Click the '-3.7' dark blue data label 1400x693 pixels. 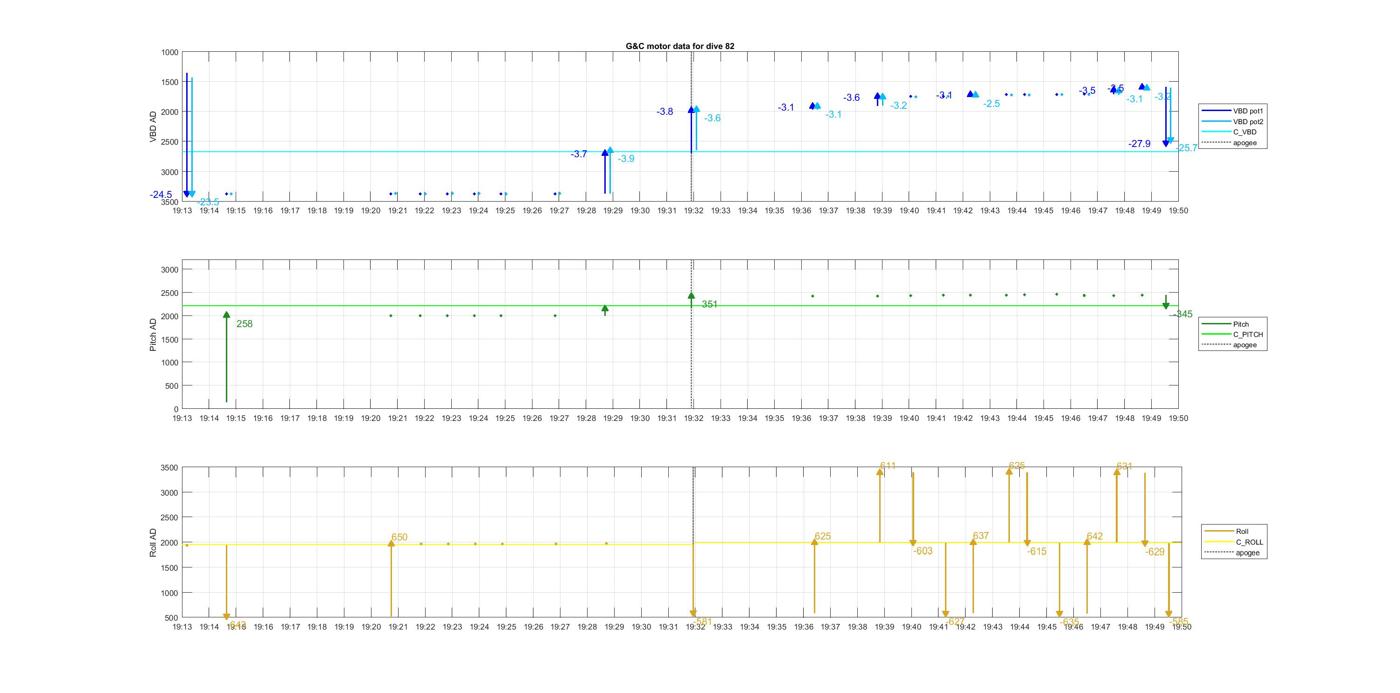pos(579,154)
